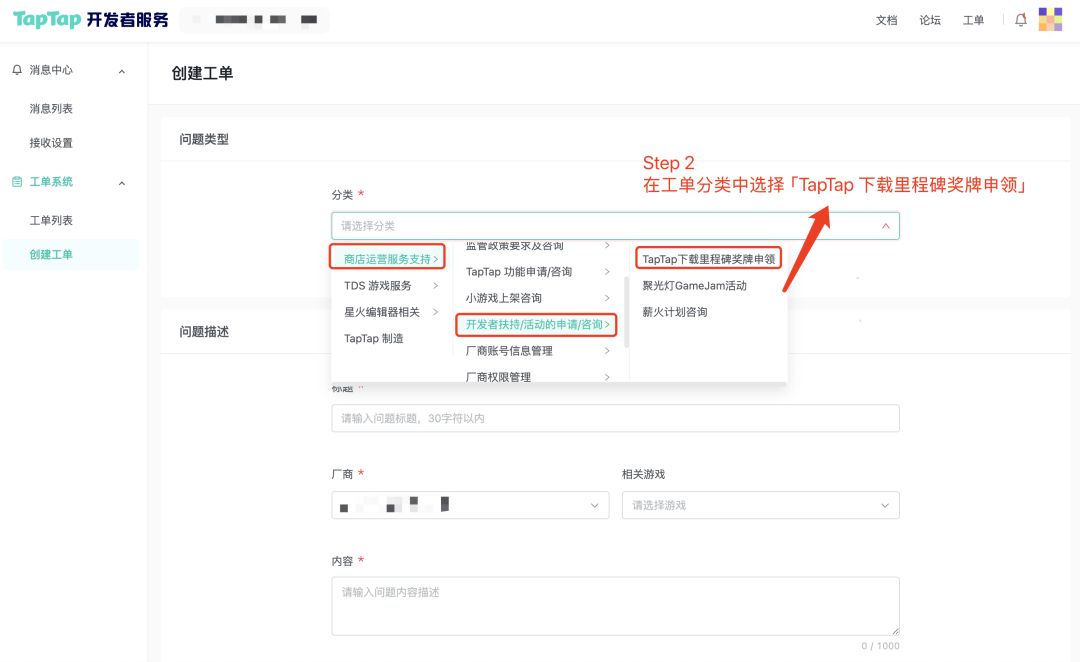Click the 请选择分类 category dropdown field
The height and width of the screenshot is (662, 1080).
[x=615, y=226]
